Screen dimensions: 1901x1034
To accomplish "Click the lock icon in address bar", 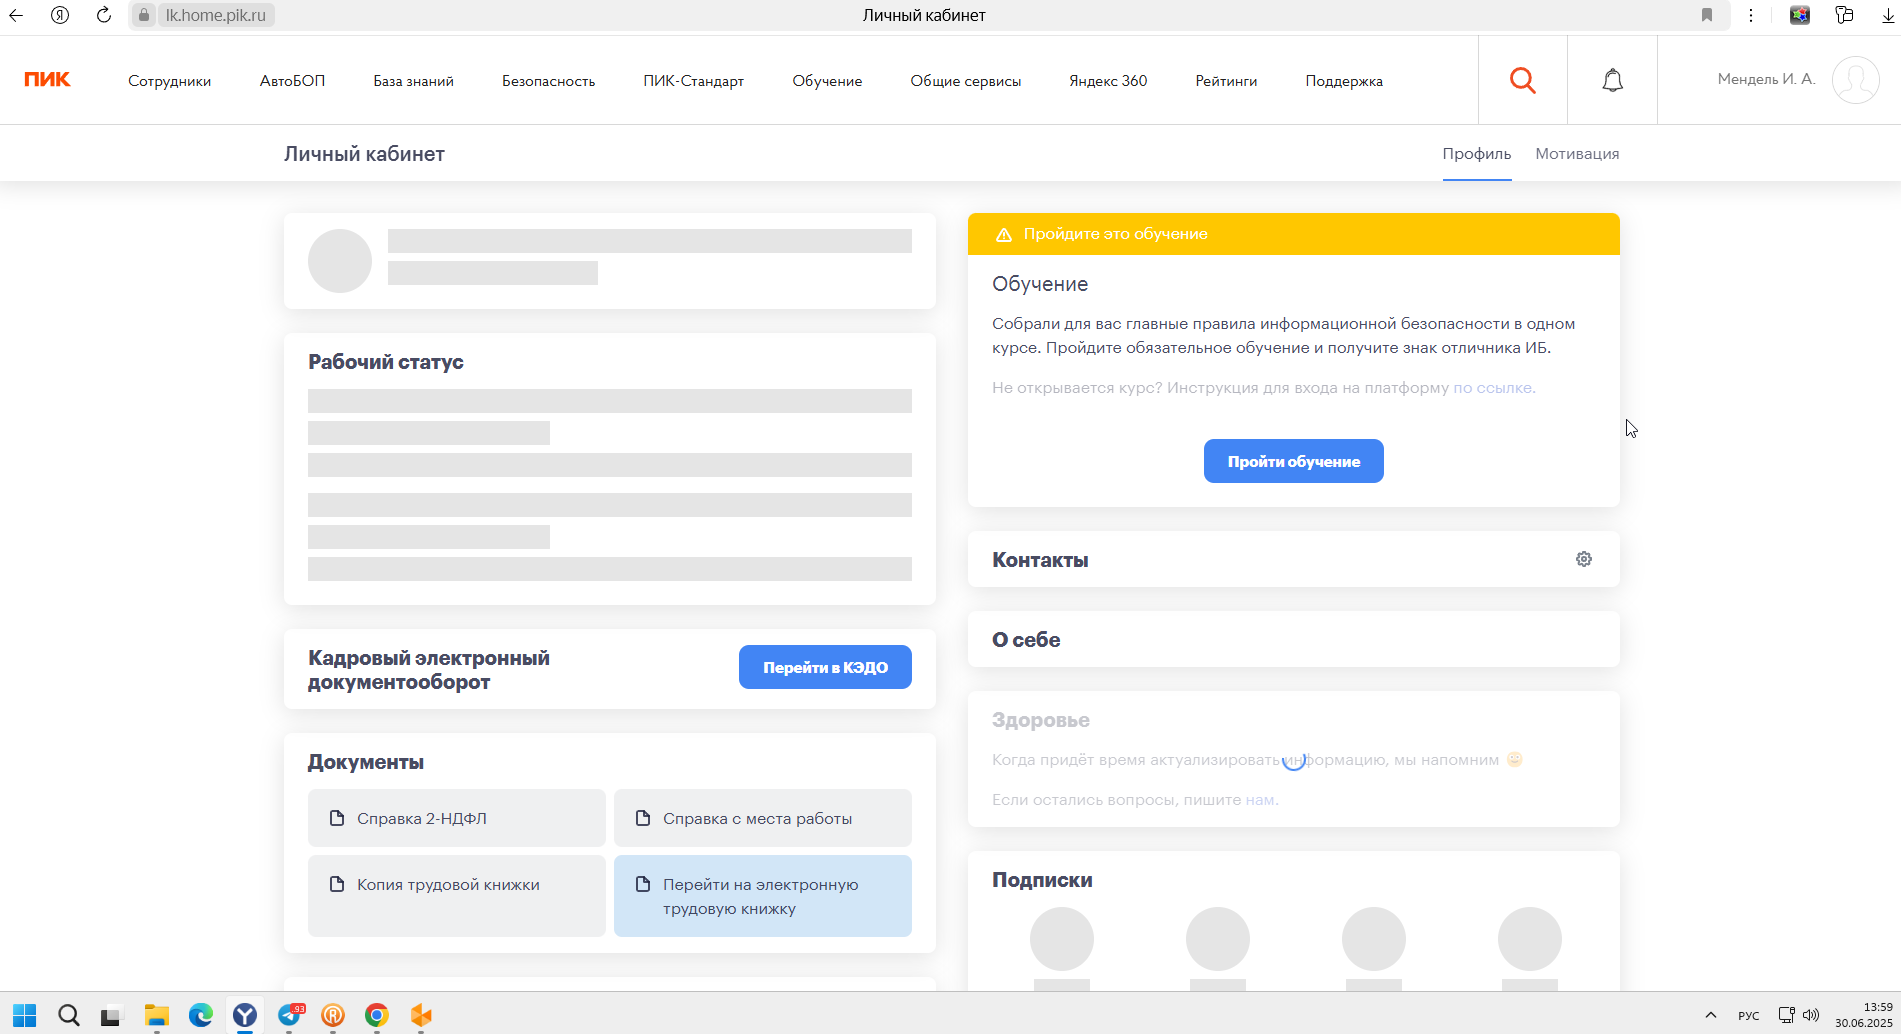I will pos(145,15).
